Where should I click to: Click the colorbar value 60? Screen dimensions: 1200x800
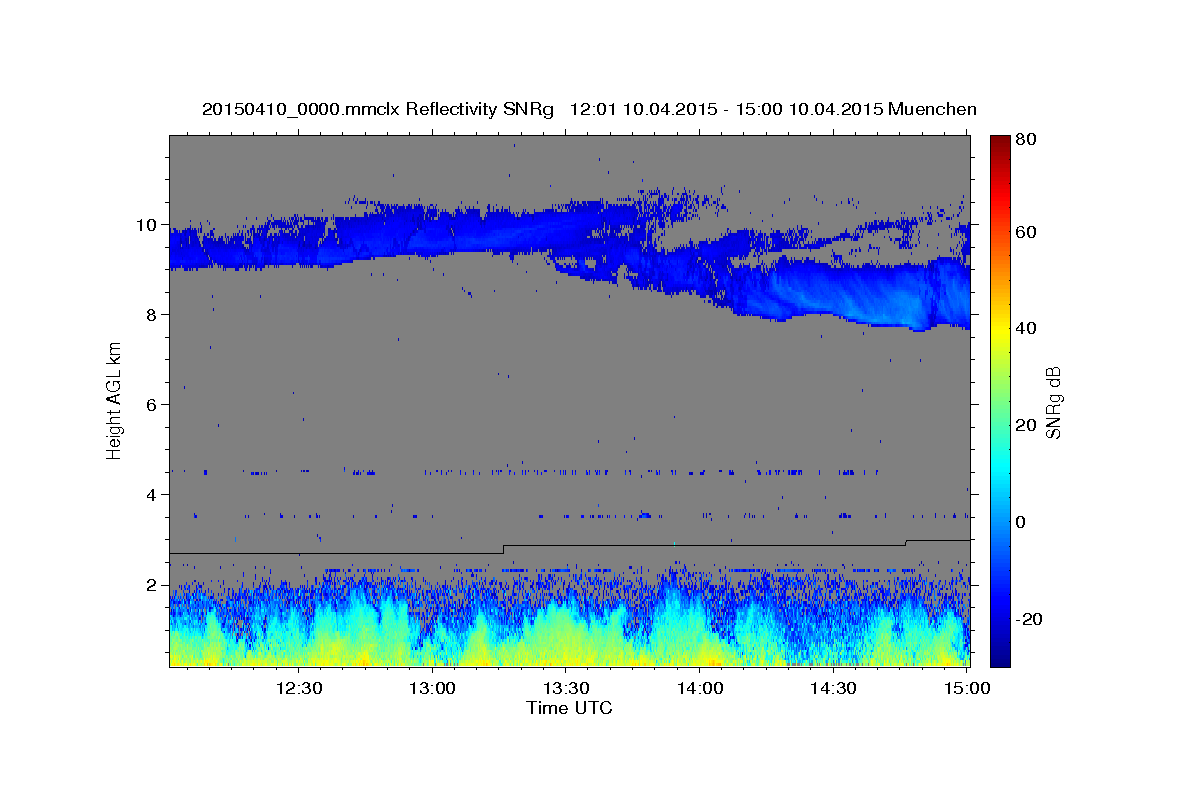click(x=1026, y=232)
